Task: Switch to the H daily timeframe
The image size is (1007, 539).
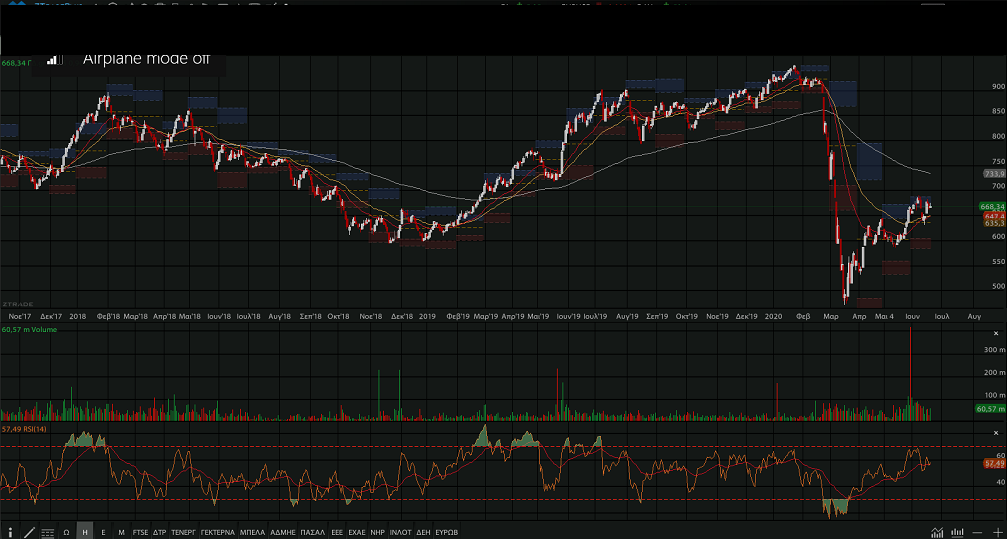Action: click(x=85, y=532)
